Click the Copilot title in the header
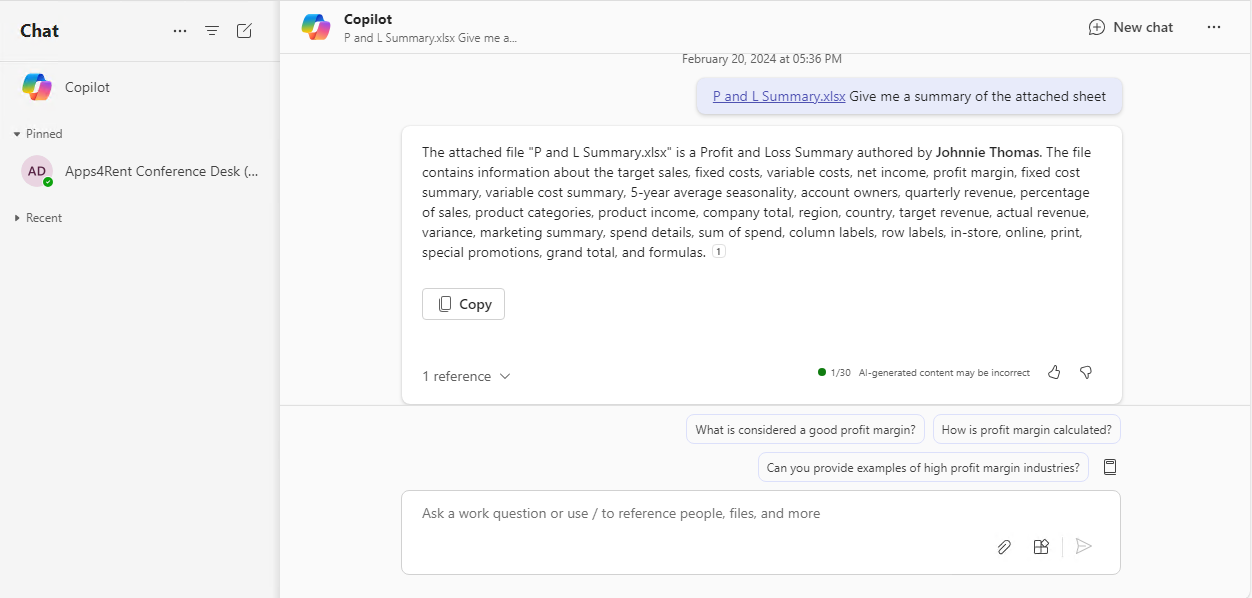Image resolution: width=1252 pixels, height=598 pixels. 368,19
